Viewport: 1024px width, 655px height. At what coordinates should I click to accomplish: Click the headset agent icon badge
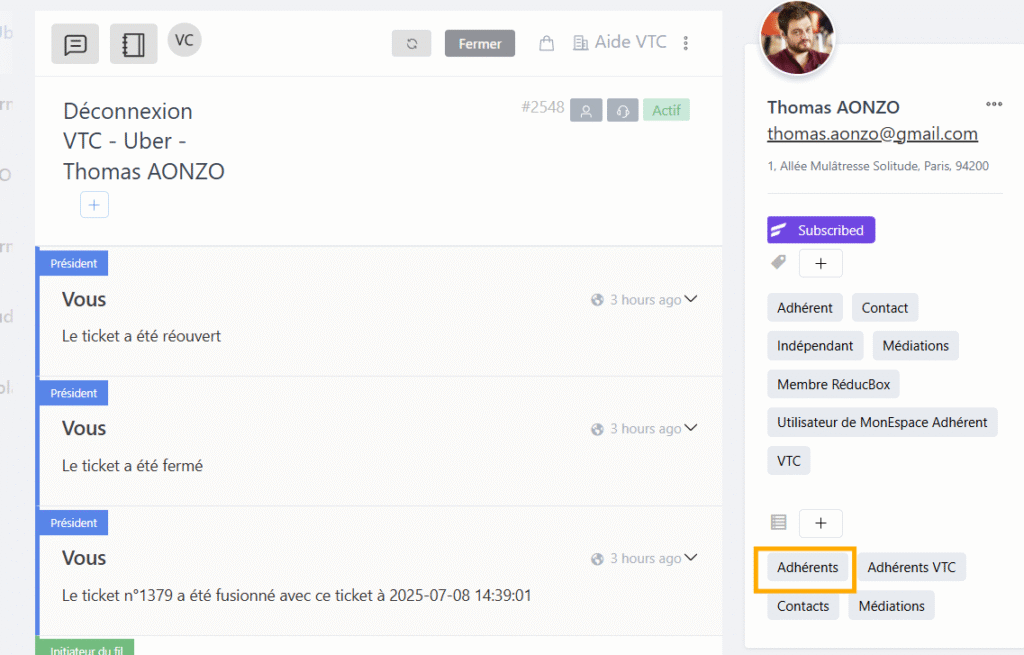pos(622,110)
